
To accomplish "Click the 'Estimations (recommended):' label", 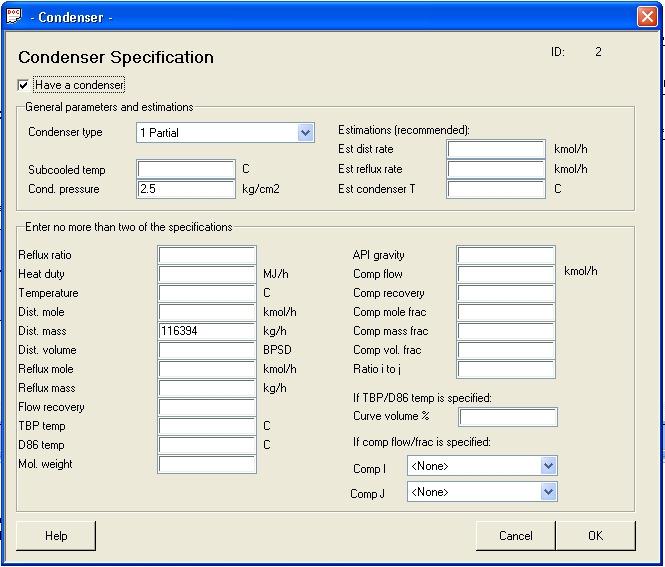I will [x=404, y=130].
